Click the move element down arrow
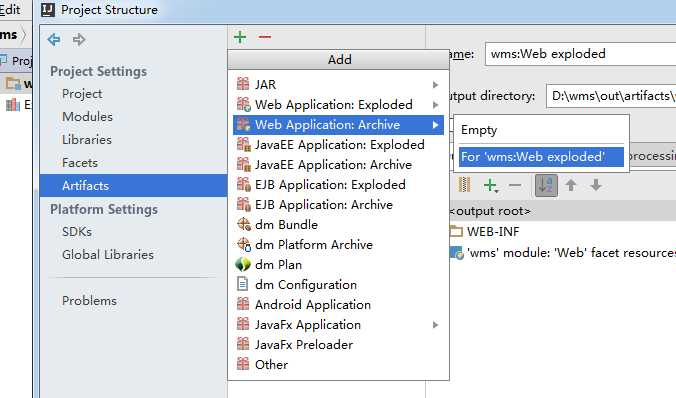 596,185
